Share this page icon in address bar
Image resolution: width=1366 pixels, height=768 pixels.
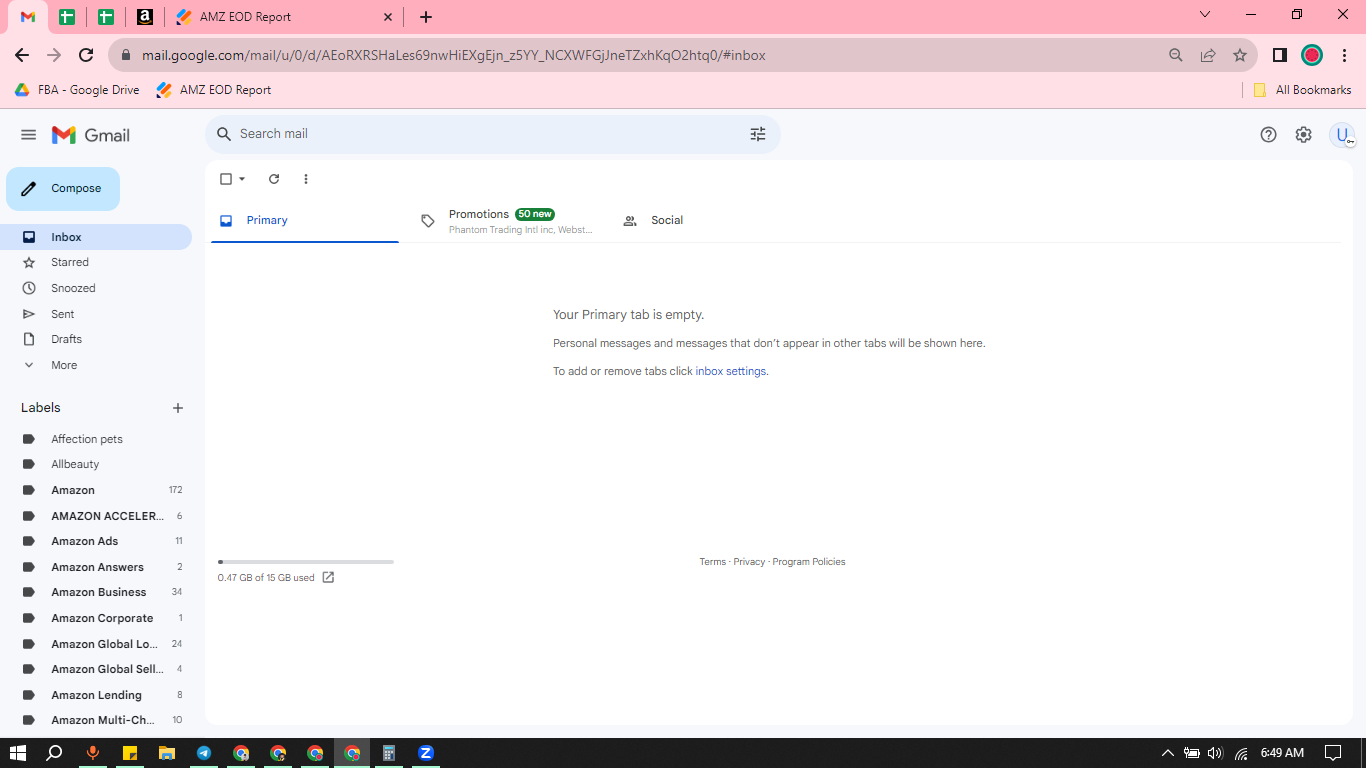(1208, 55)
